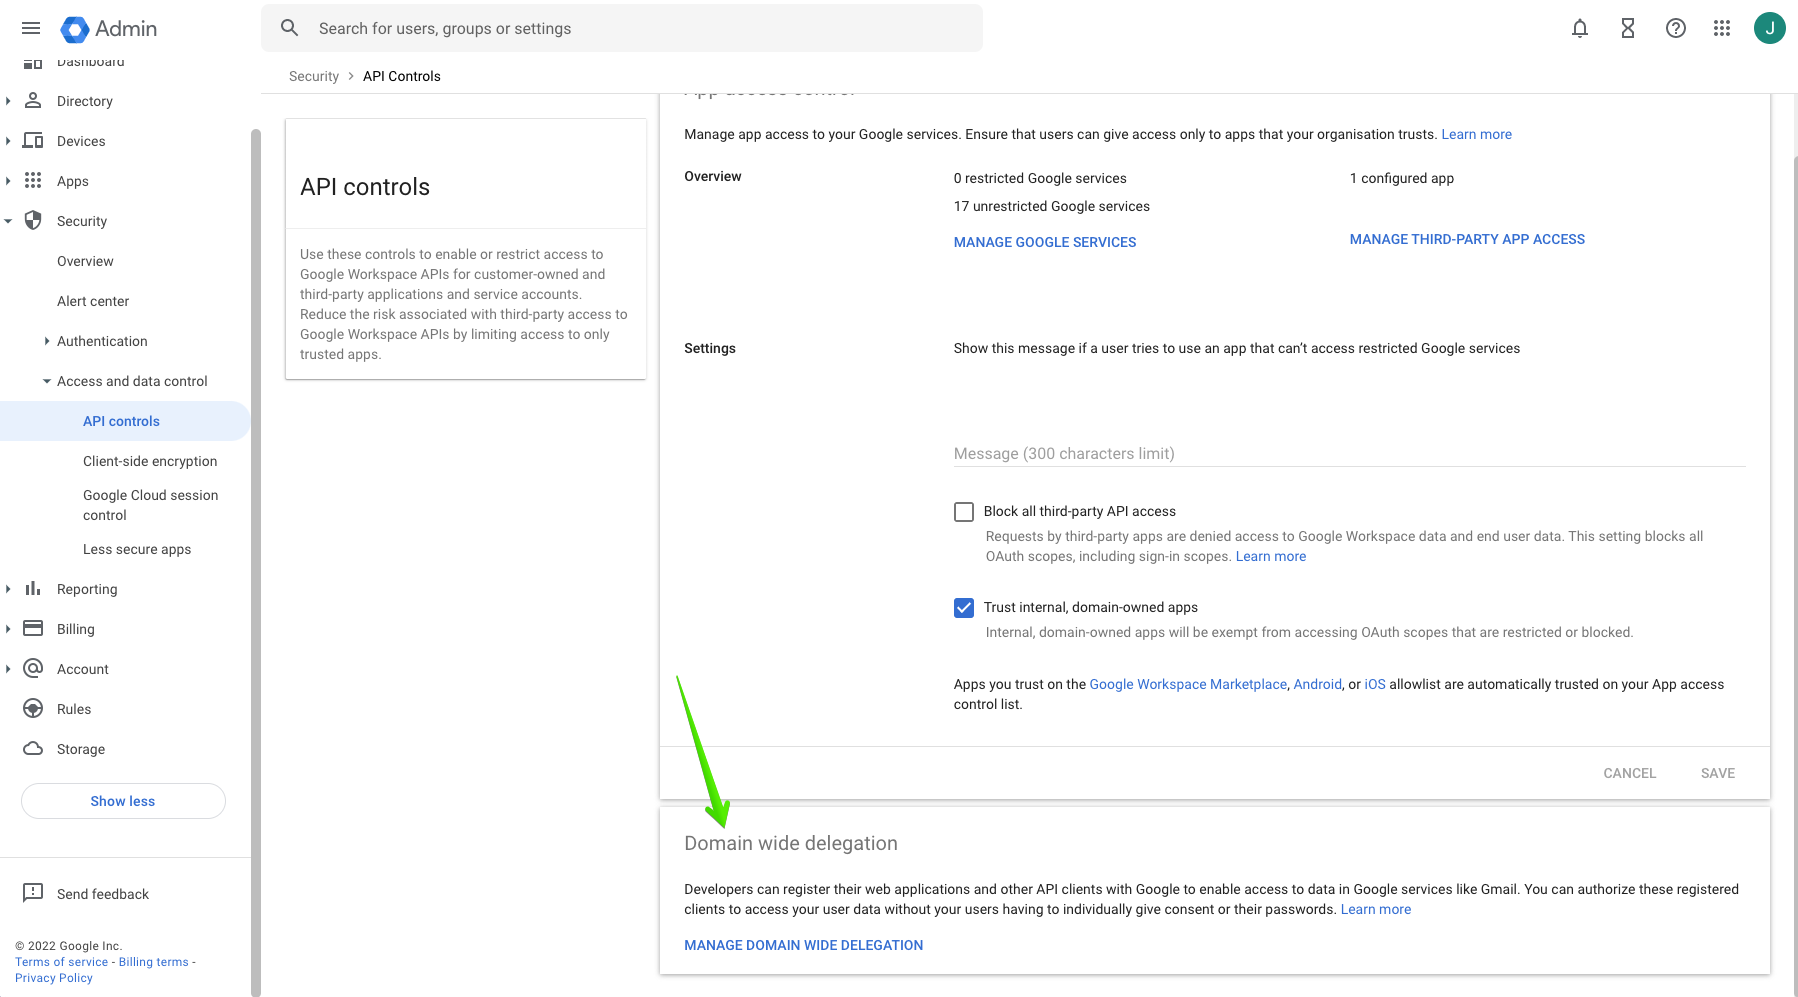Click MANAGE THIRD-PARTY APP ACCESS
Image resolution: width=1798 pixels, height=997 pixels.
(1467, 239)
